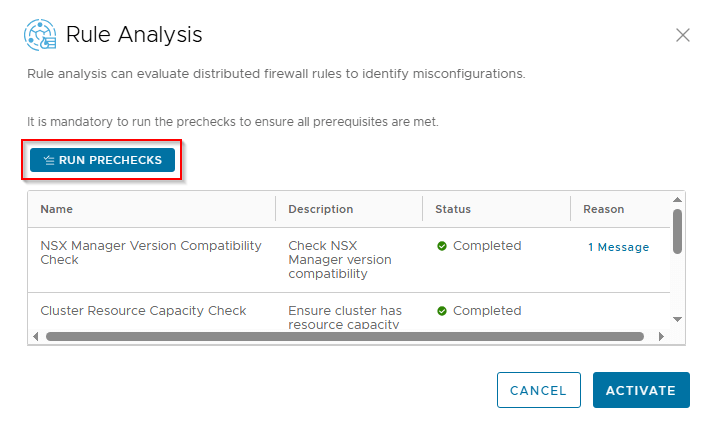Viewport: 712px width, 423px height.
Task: Close the Rule Analysis dialog
Action: (683, 35)
